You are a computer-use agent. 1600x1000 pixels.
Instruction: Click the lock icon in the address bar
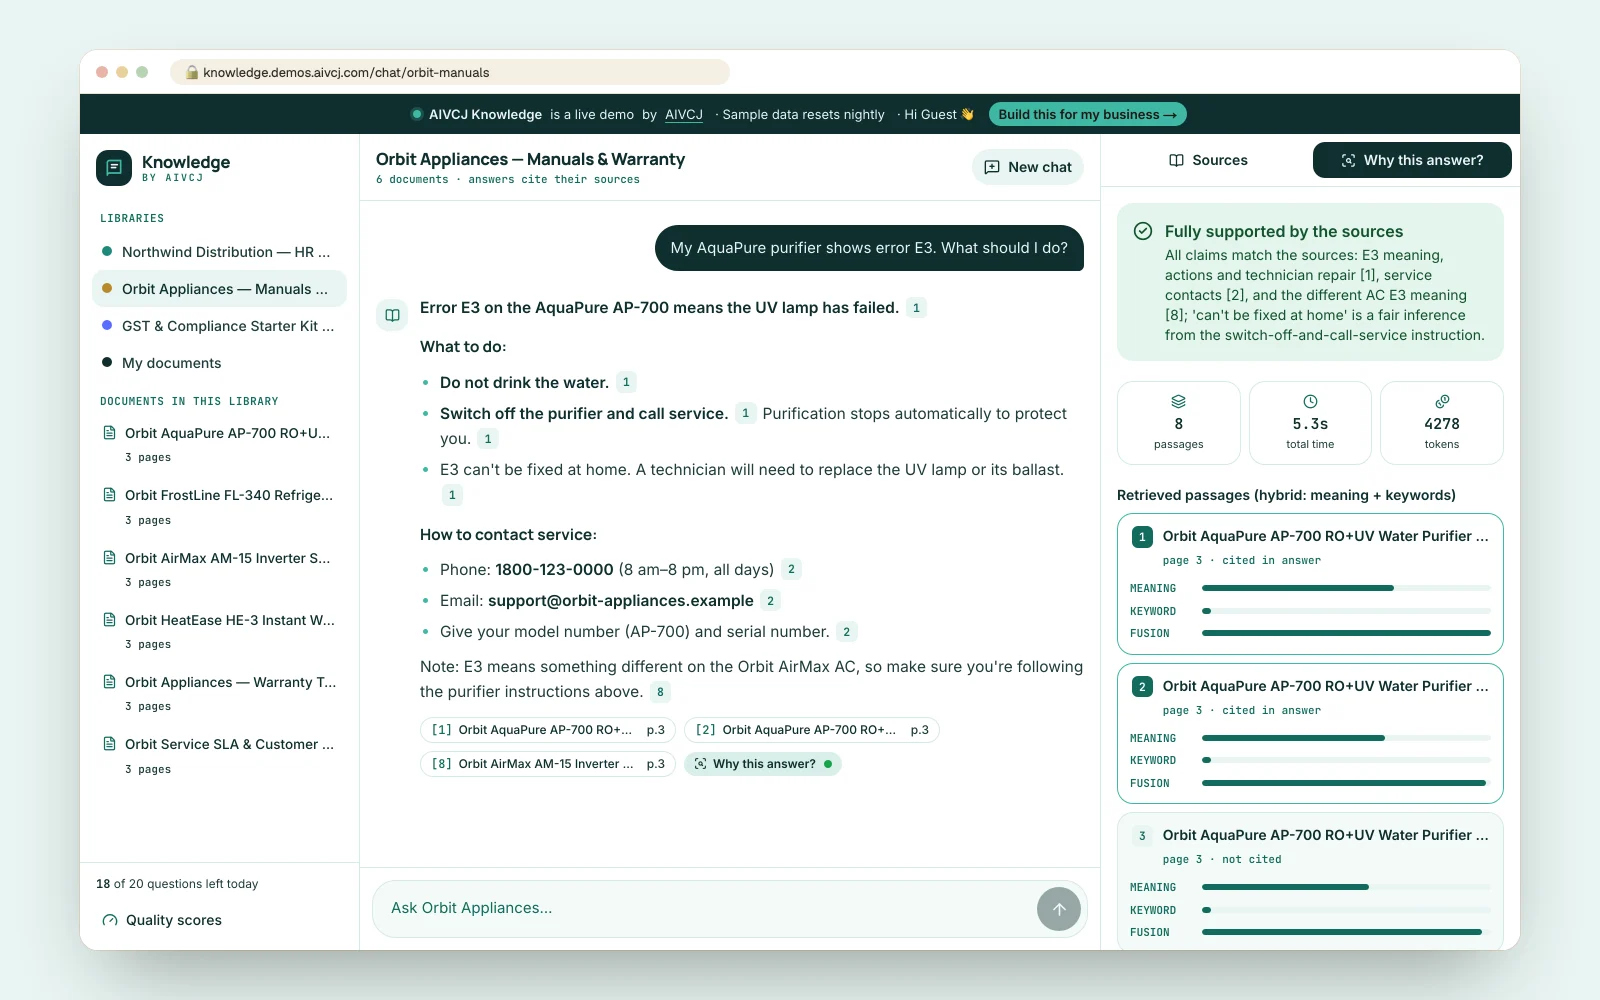(192, 72)
